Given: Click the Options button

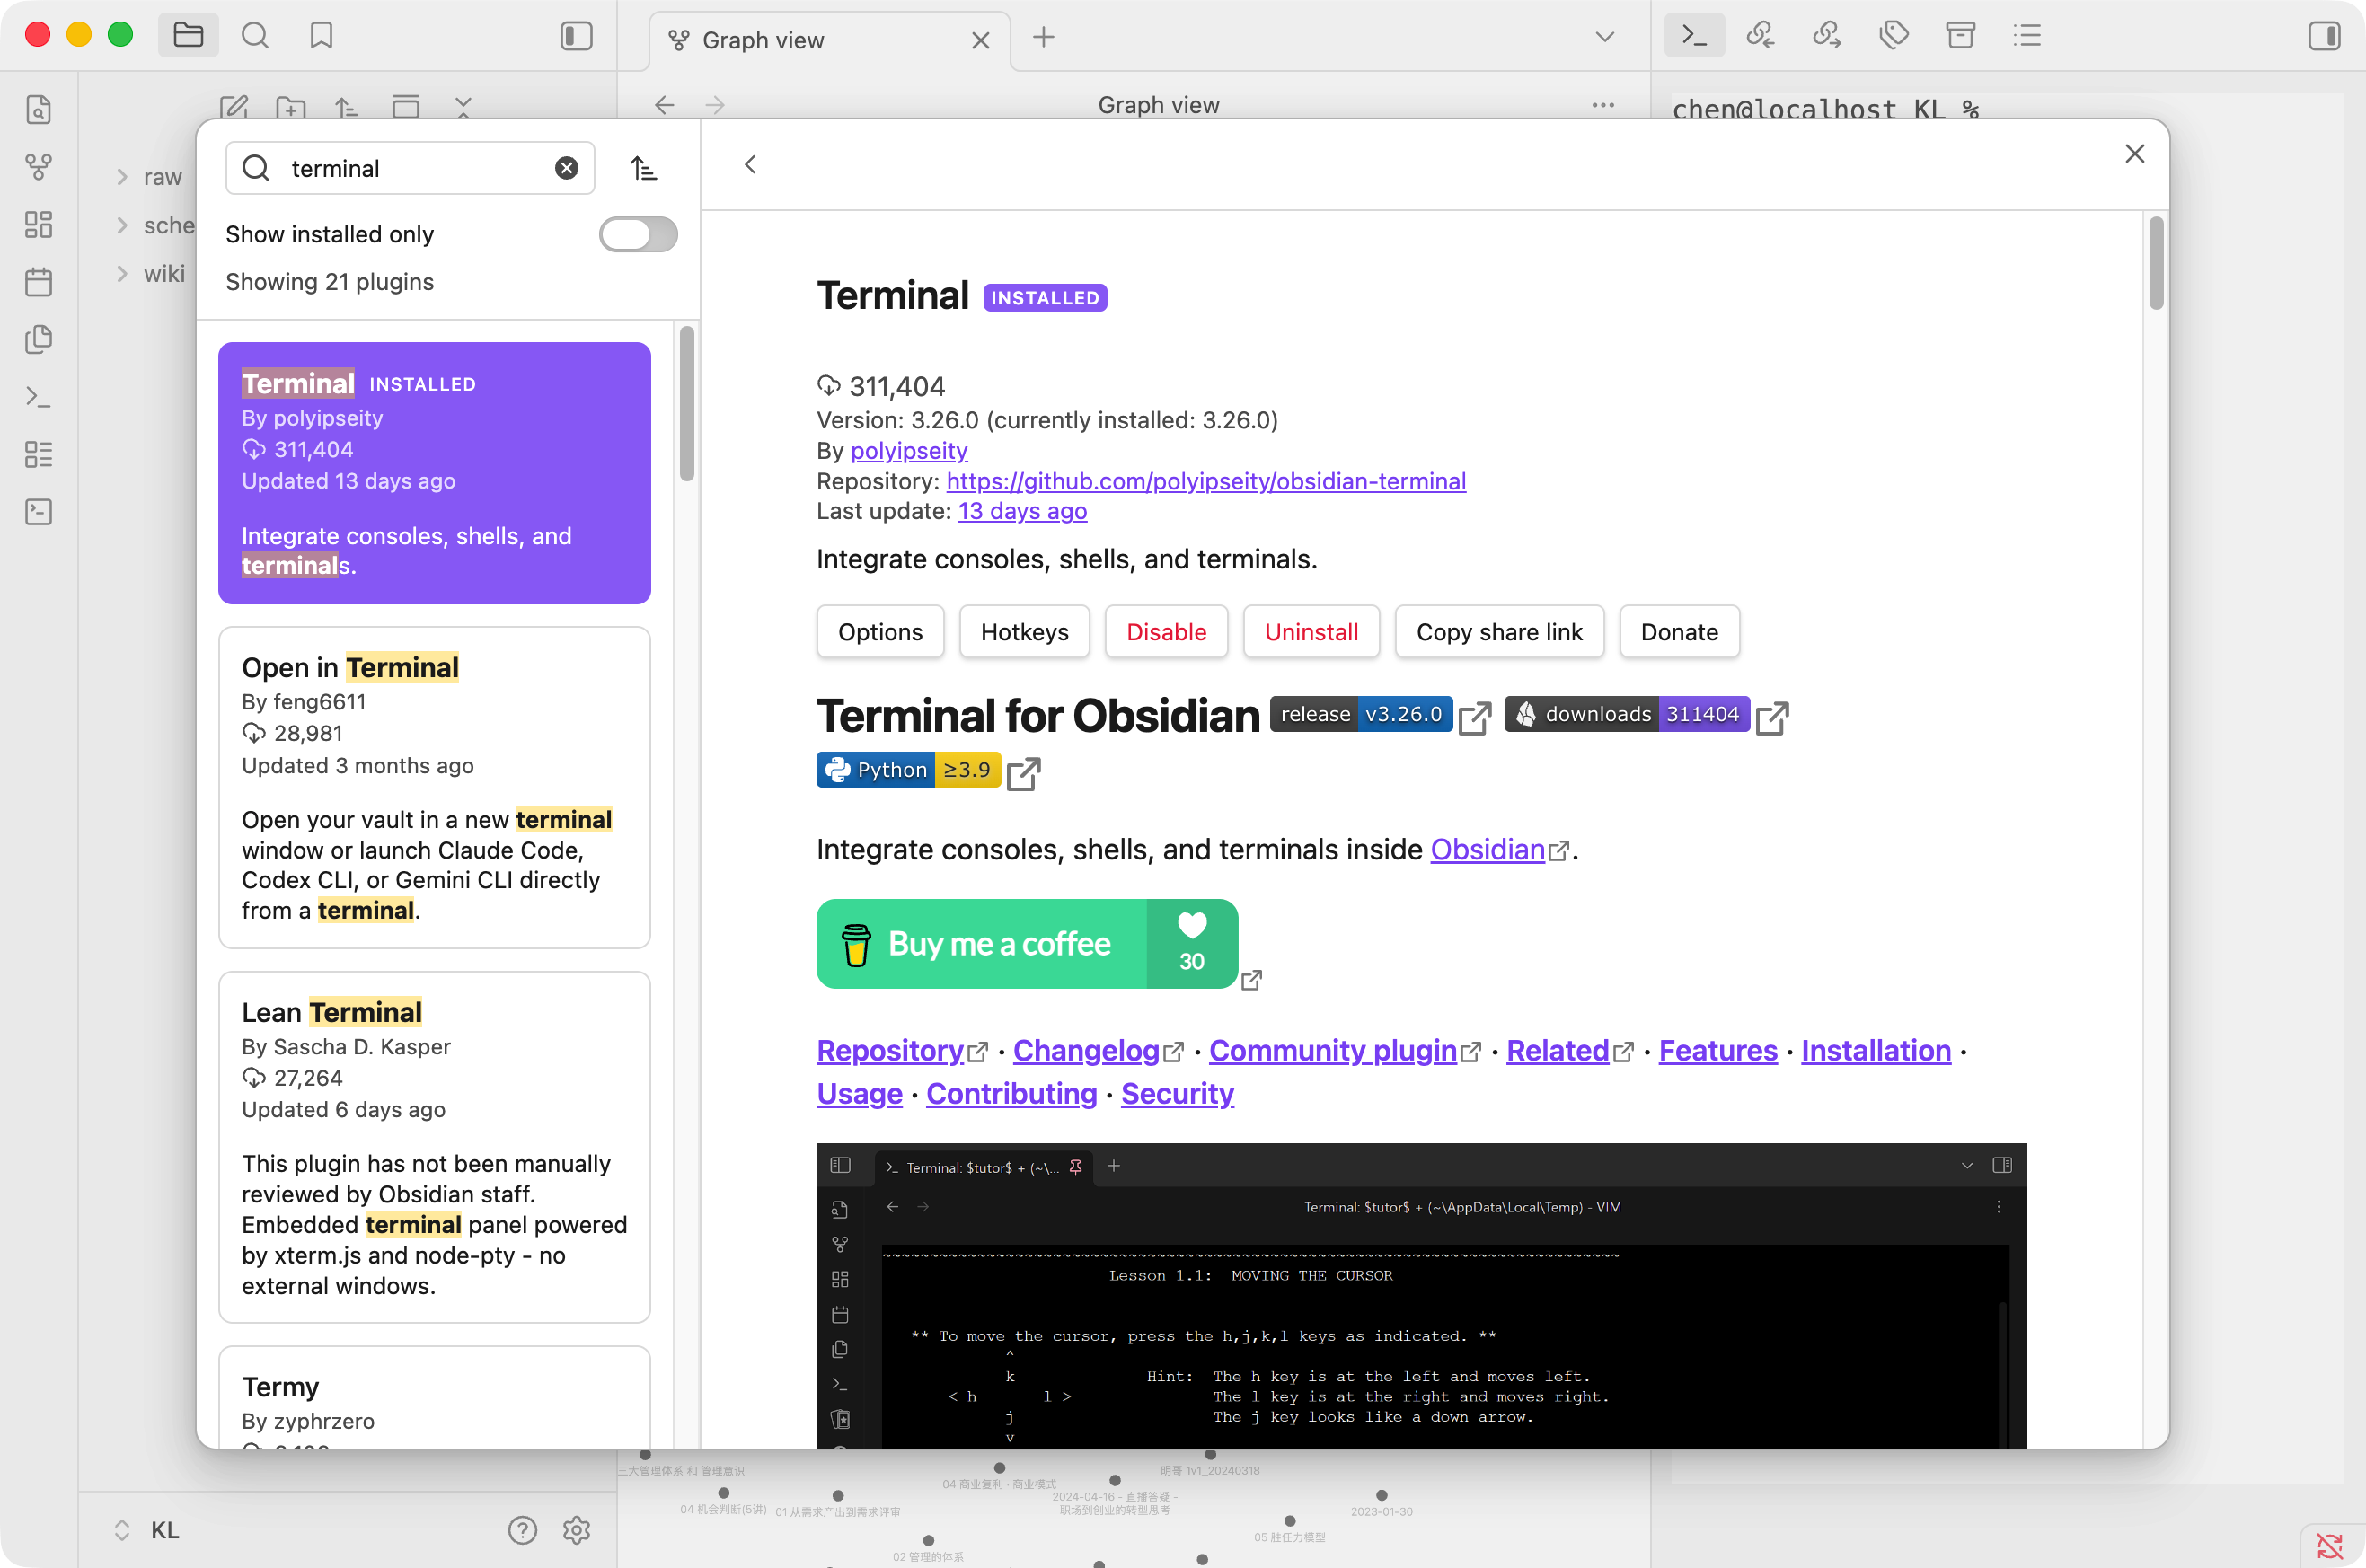Looking at the screenshot, I should (880, 632).
